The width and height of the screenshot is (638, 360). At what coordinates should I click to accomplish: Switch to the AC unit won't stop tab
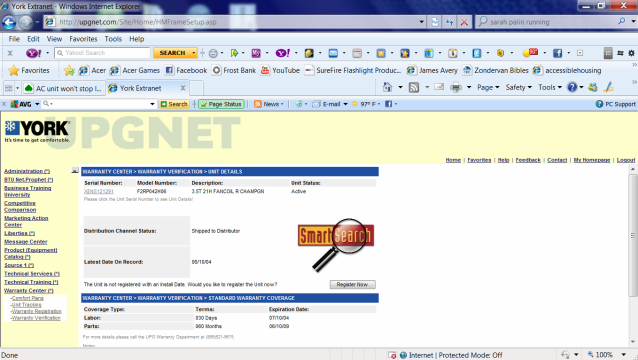pos(63,88)
